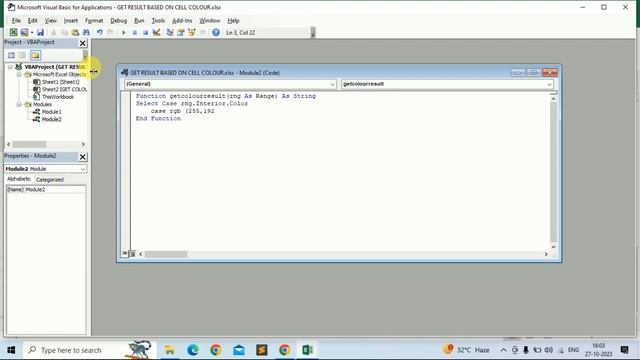Viewport: 640px width, 360px height.
Task: Click Procedure View button in code window
Action: click(124, 254)
